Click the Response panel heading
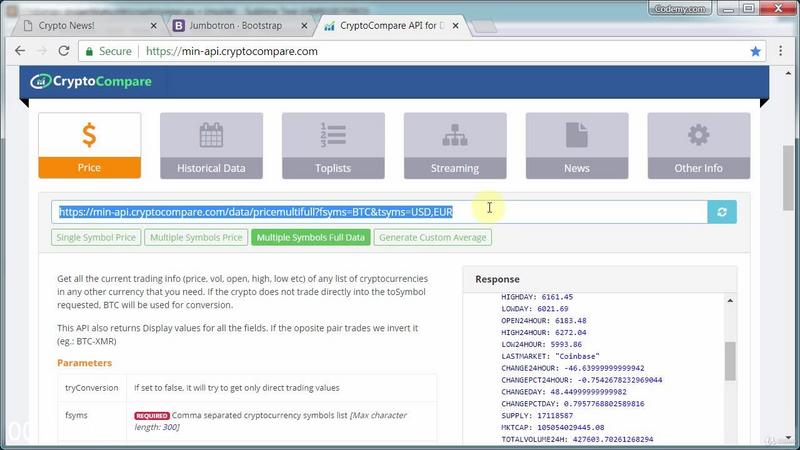 click(x=497, y=279)
